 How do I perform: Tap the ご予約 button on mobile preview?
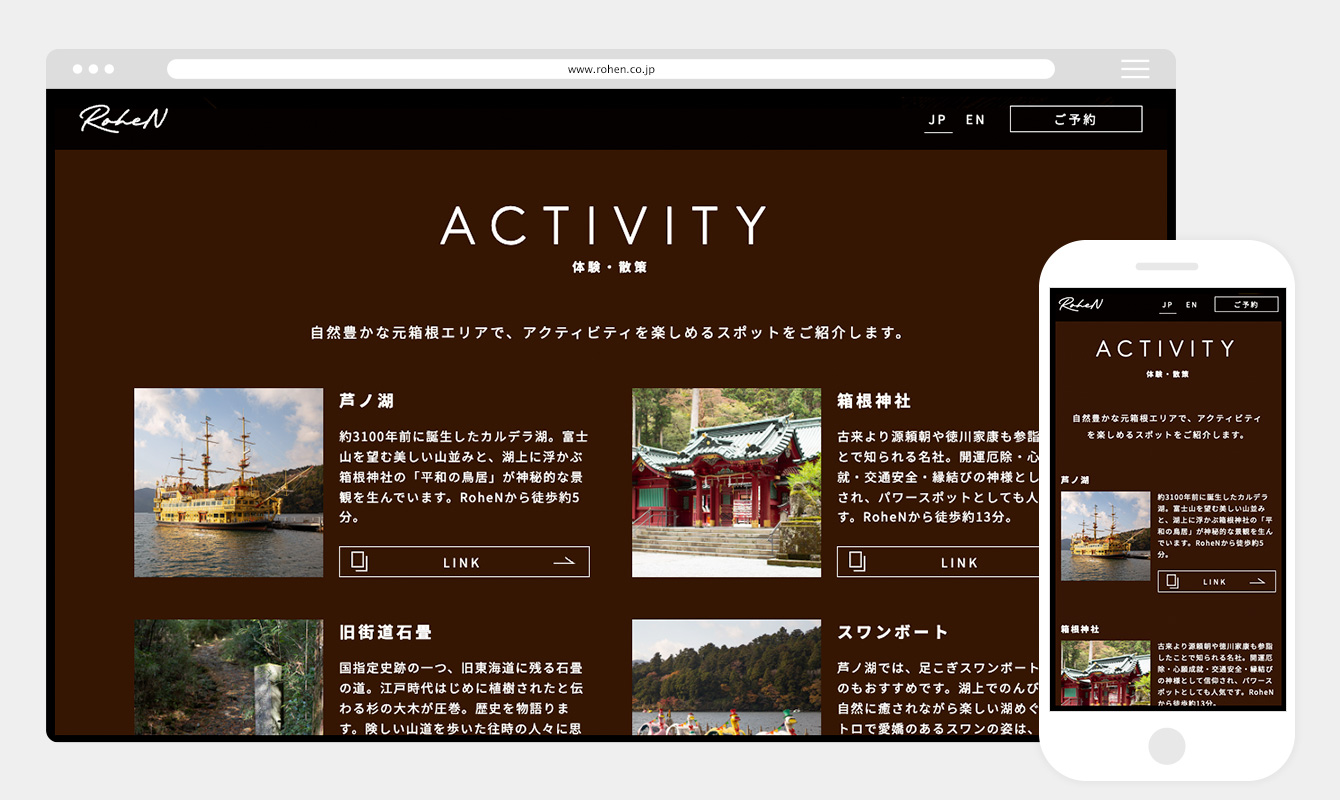[x=1246, y=305]
